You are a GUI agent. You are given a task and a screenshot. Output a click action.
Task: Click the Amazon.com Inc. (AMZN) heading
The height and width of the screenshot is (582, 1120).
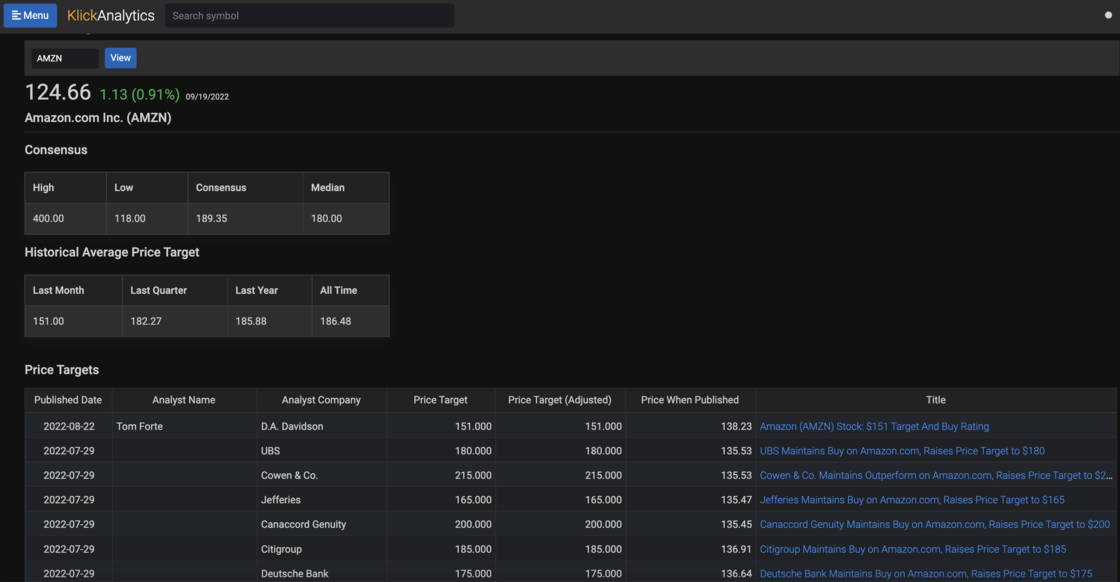click(98, 118)
